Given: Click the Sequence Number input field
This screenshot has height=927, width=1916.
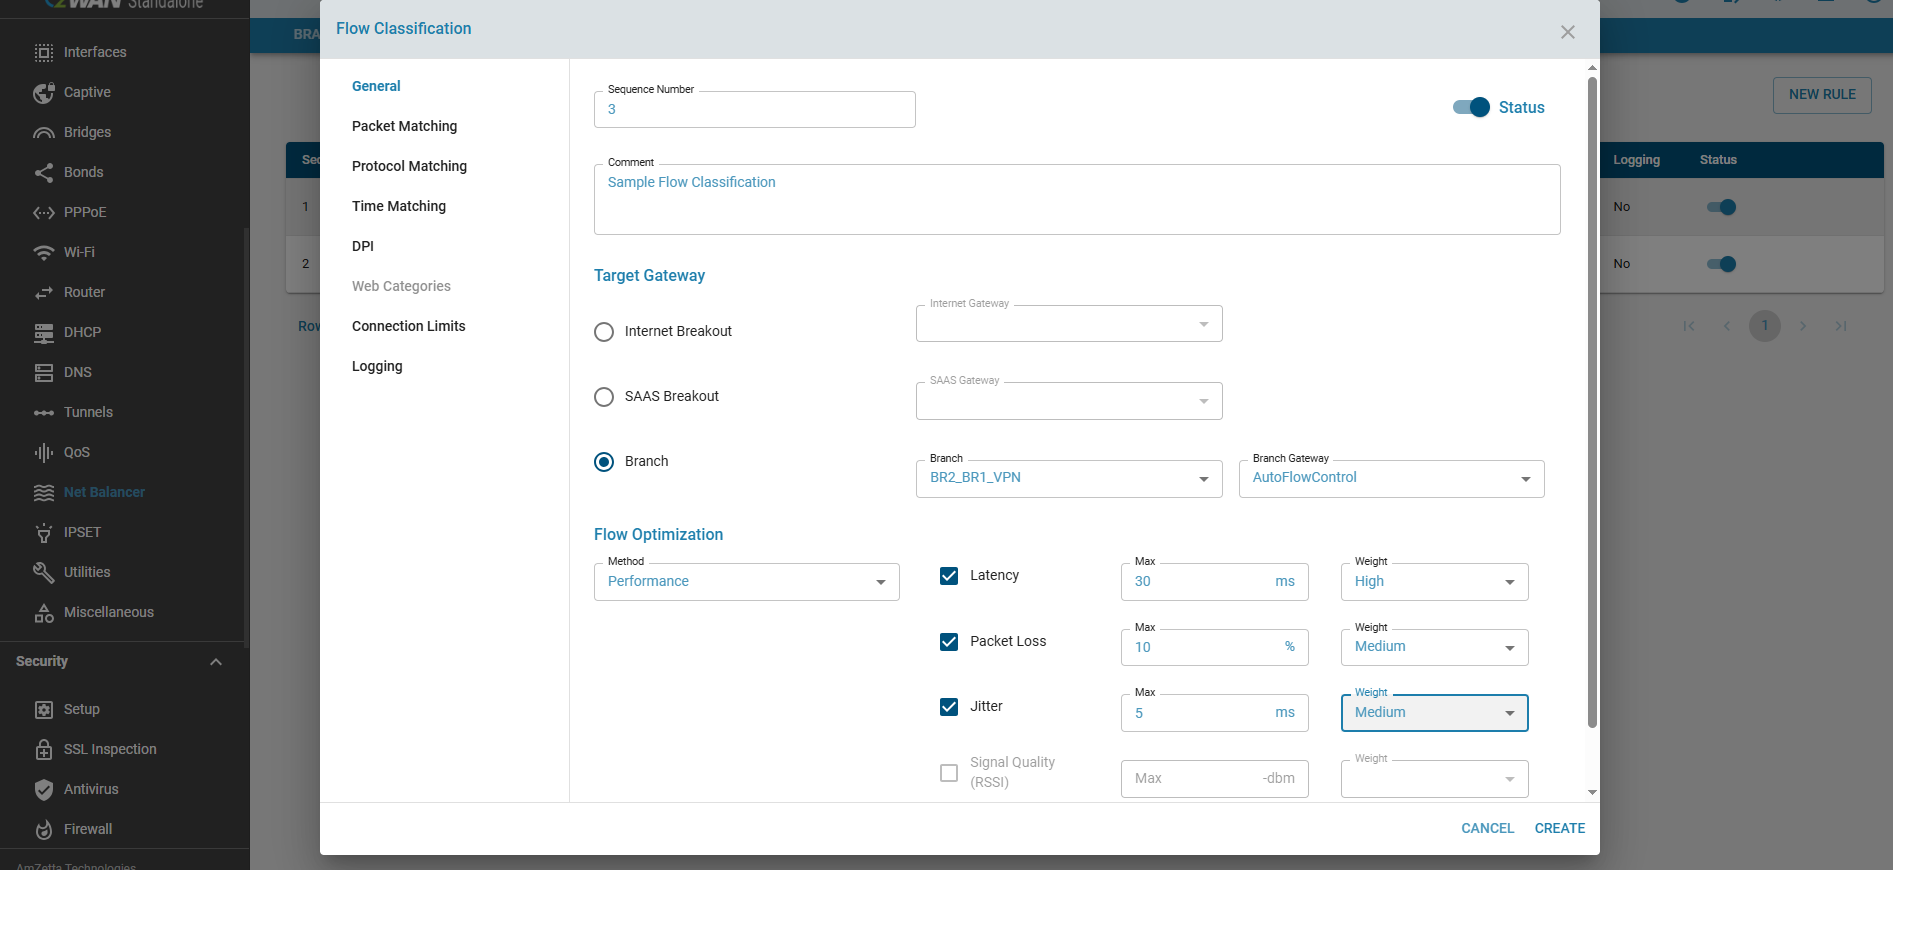Looking at the screenshot, I should tap(754, 110).
